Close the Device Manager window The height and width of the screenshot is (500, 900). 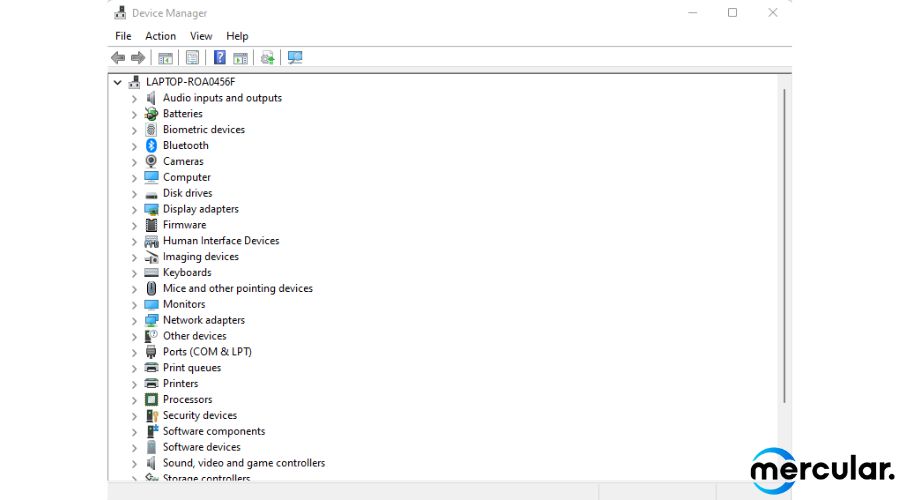(x=773, y=13)
